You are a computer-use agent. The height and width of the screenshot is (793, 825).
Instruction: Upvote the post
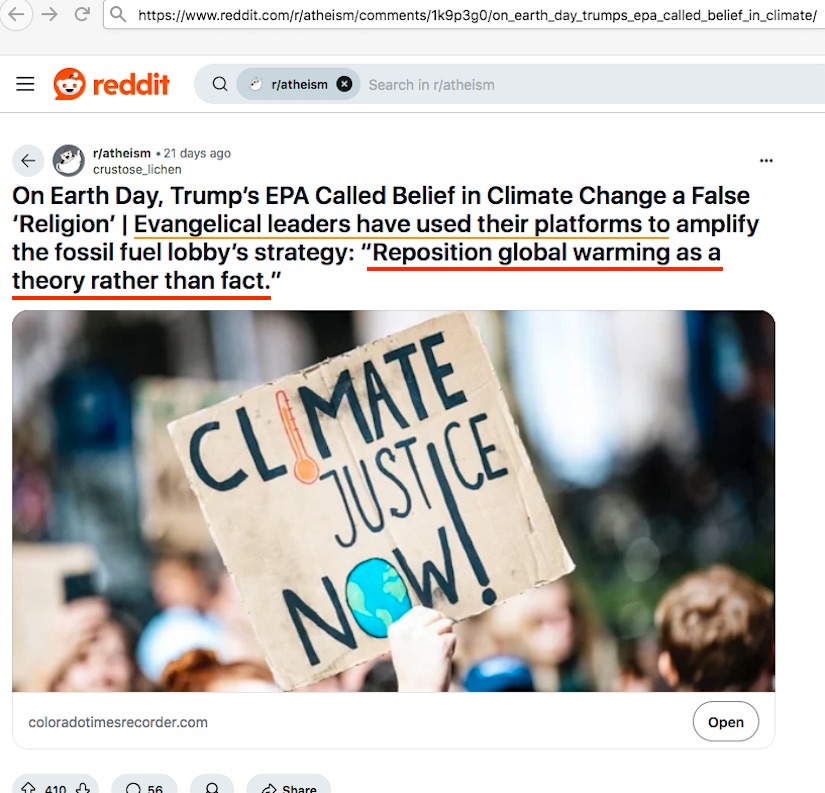(x=27, y=788)
